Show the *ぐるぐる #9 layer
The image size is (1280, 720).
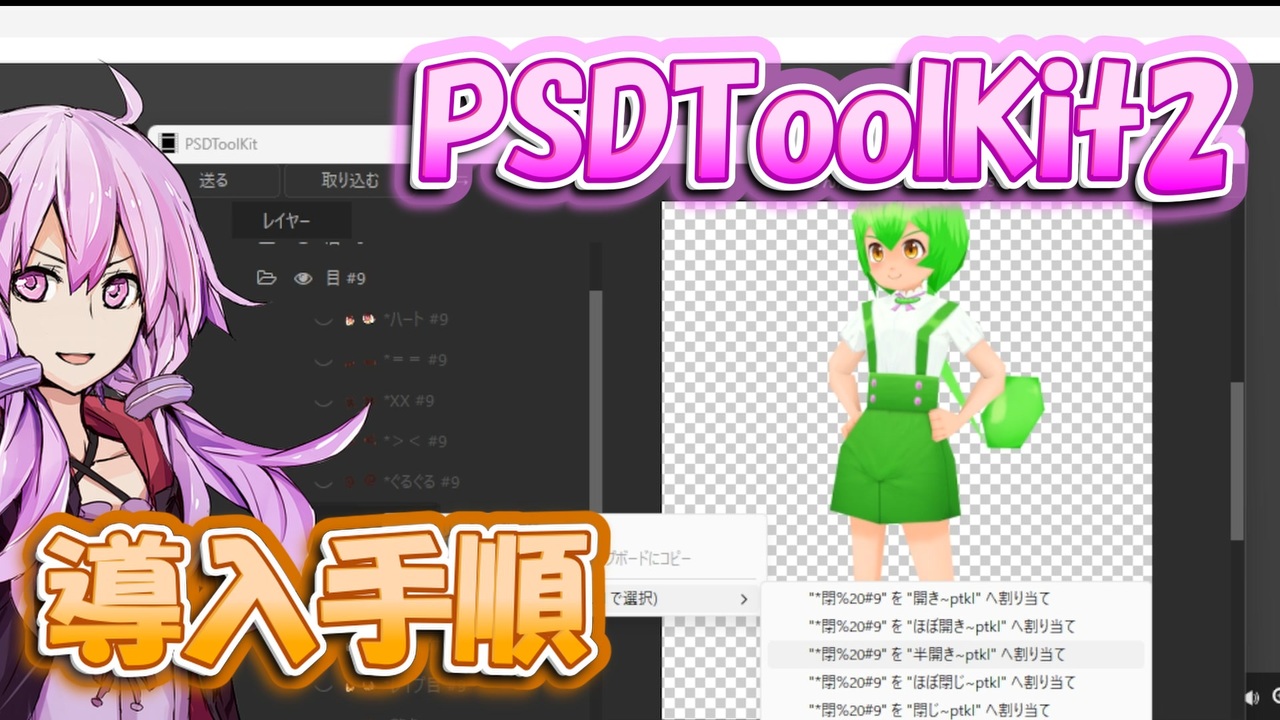322,482
